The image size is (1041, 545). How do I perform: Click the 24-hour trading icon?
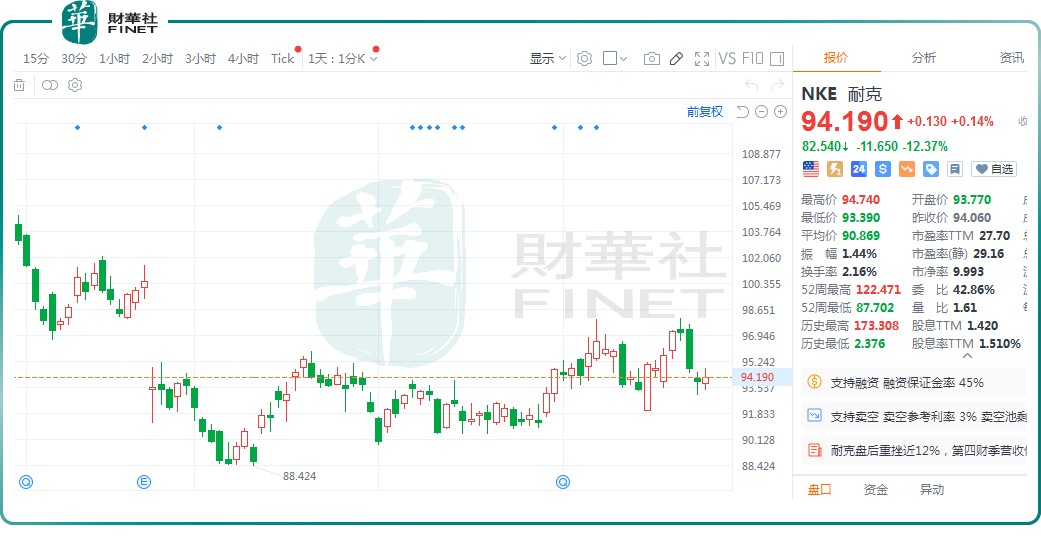click(x=858, y=169)
